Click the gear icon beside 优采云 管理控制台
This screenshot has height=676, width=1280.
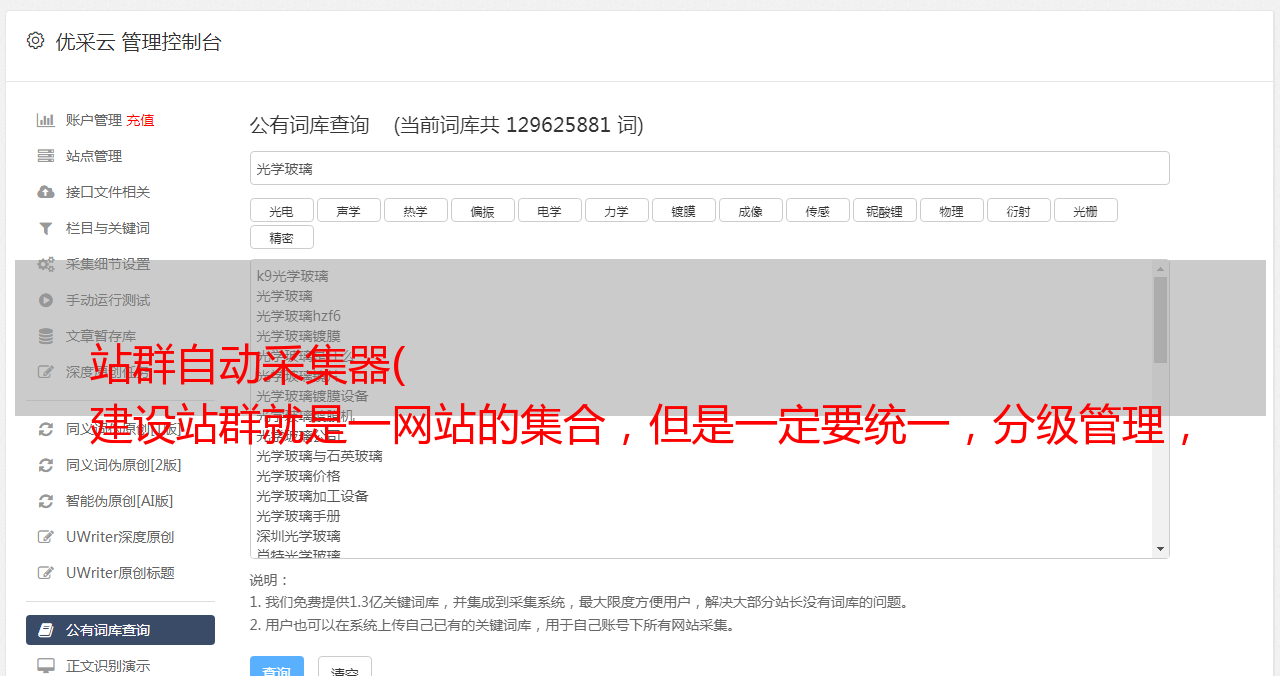click(36, 41)
